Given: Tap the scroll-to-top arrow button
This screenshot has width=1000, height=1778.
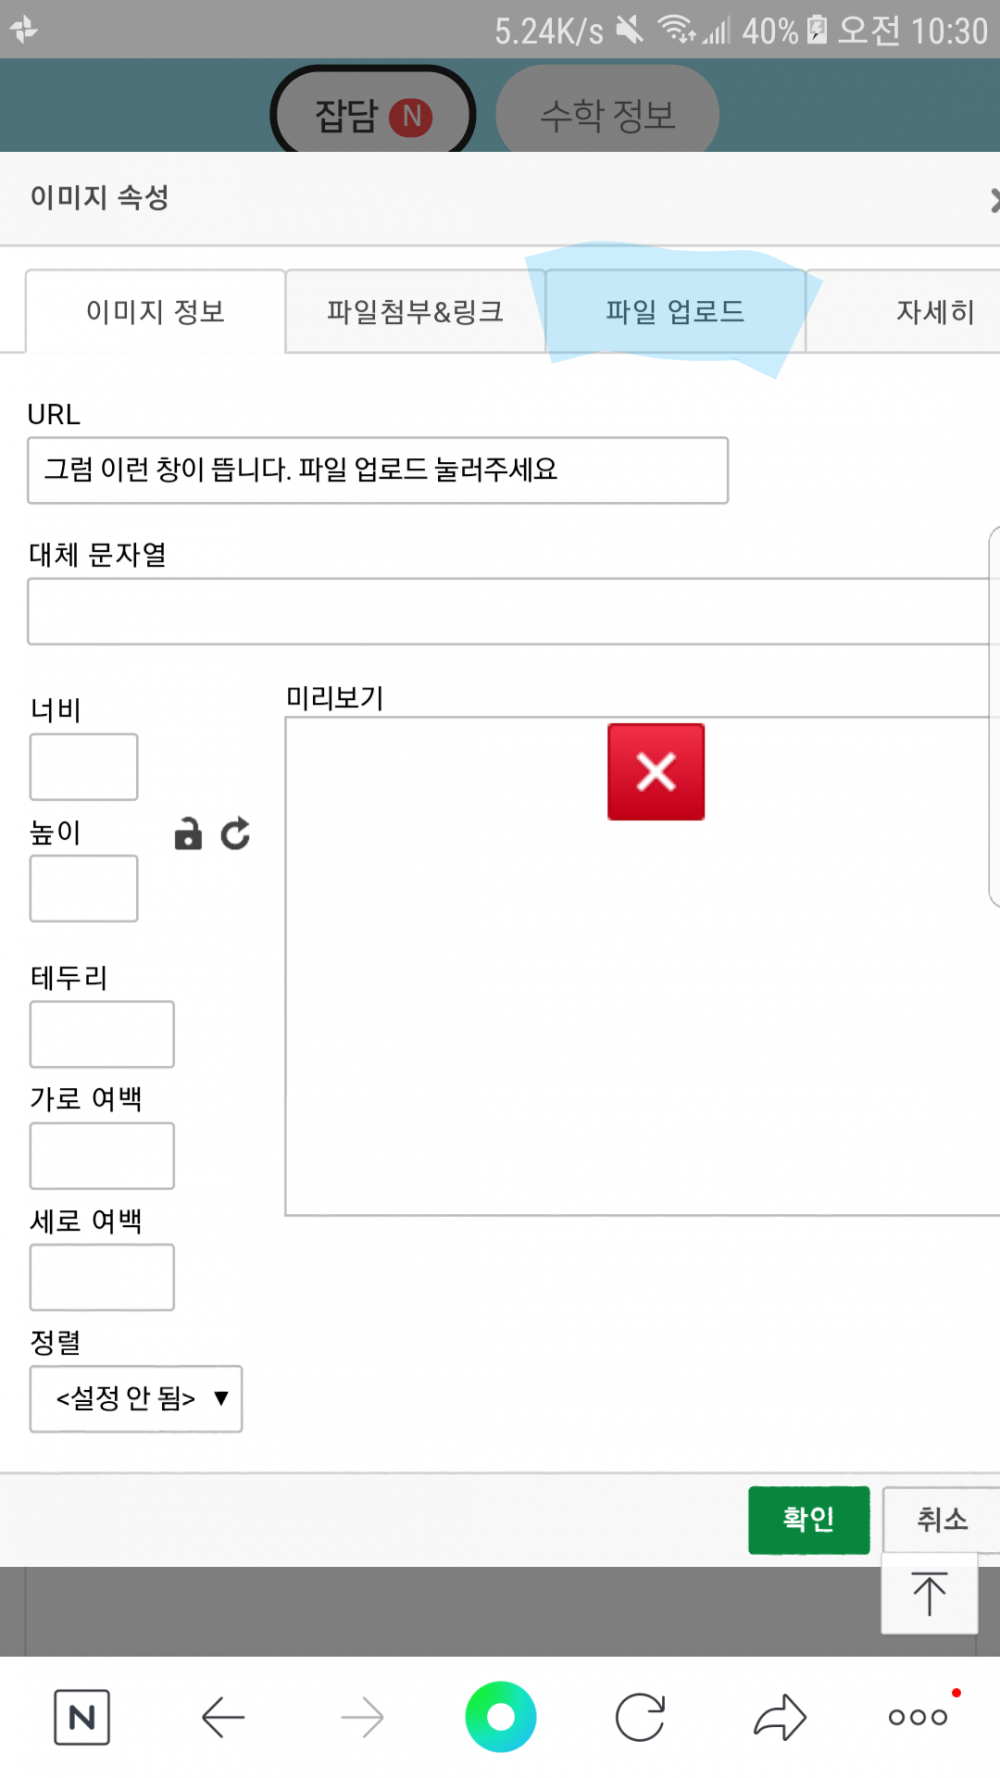Looking at the screenshot, I should click(929, 1593).
